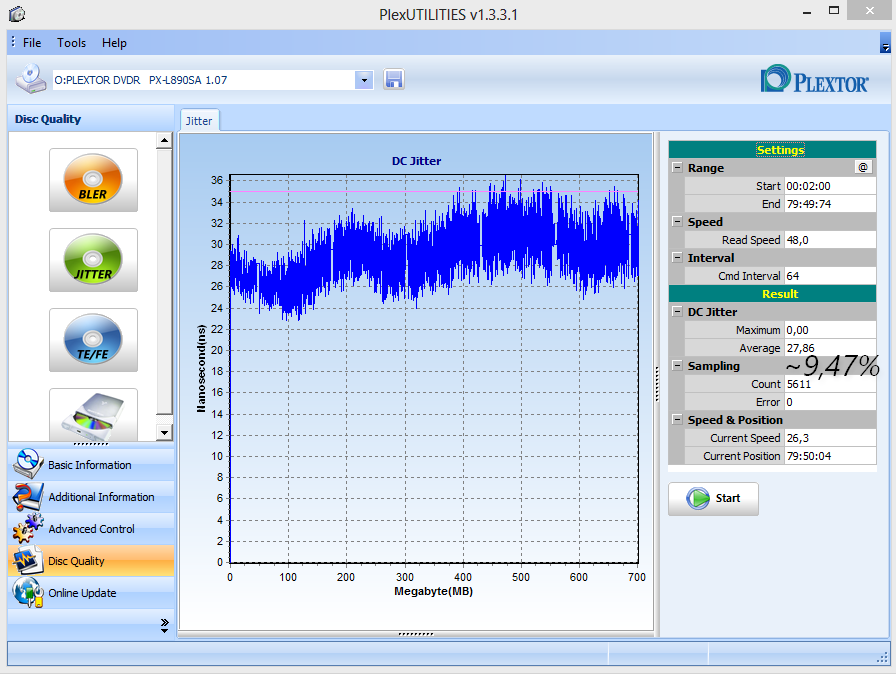The height and width of the screenshot is (674, 896).
Task: Collapse the Sampling result group
Action: click(677, 365)
